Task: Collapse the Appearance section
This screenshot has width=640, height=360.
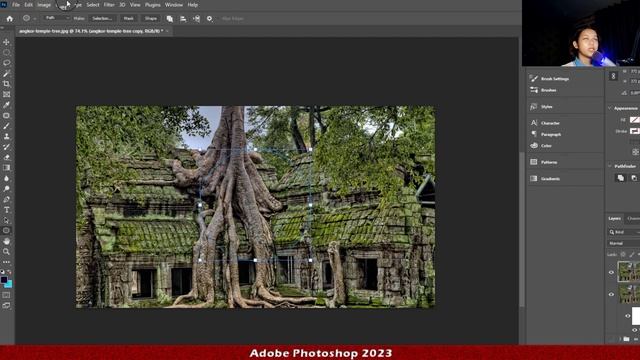Action: 610,108
